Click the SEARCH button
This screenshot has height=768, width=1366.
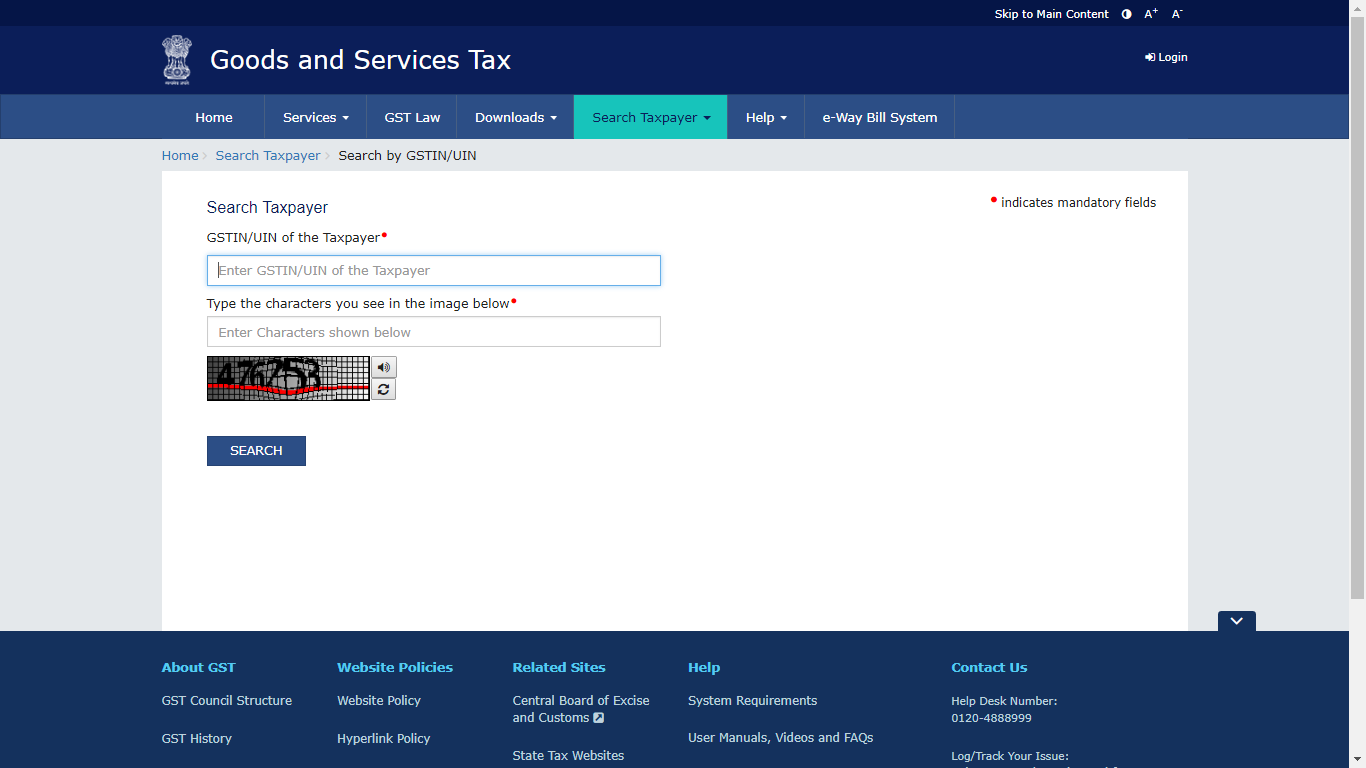point(256,451)
